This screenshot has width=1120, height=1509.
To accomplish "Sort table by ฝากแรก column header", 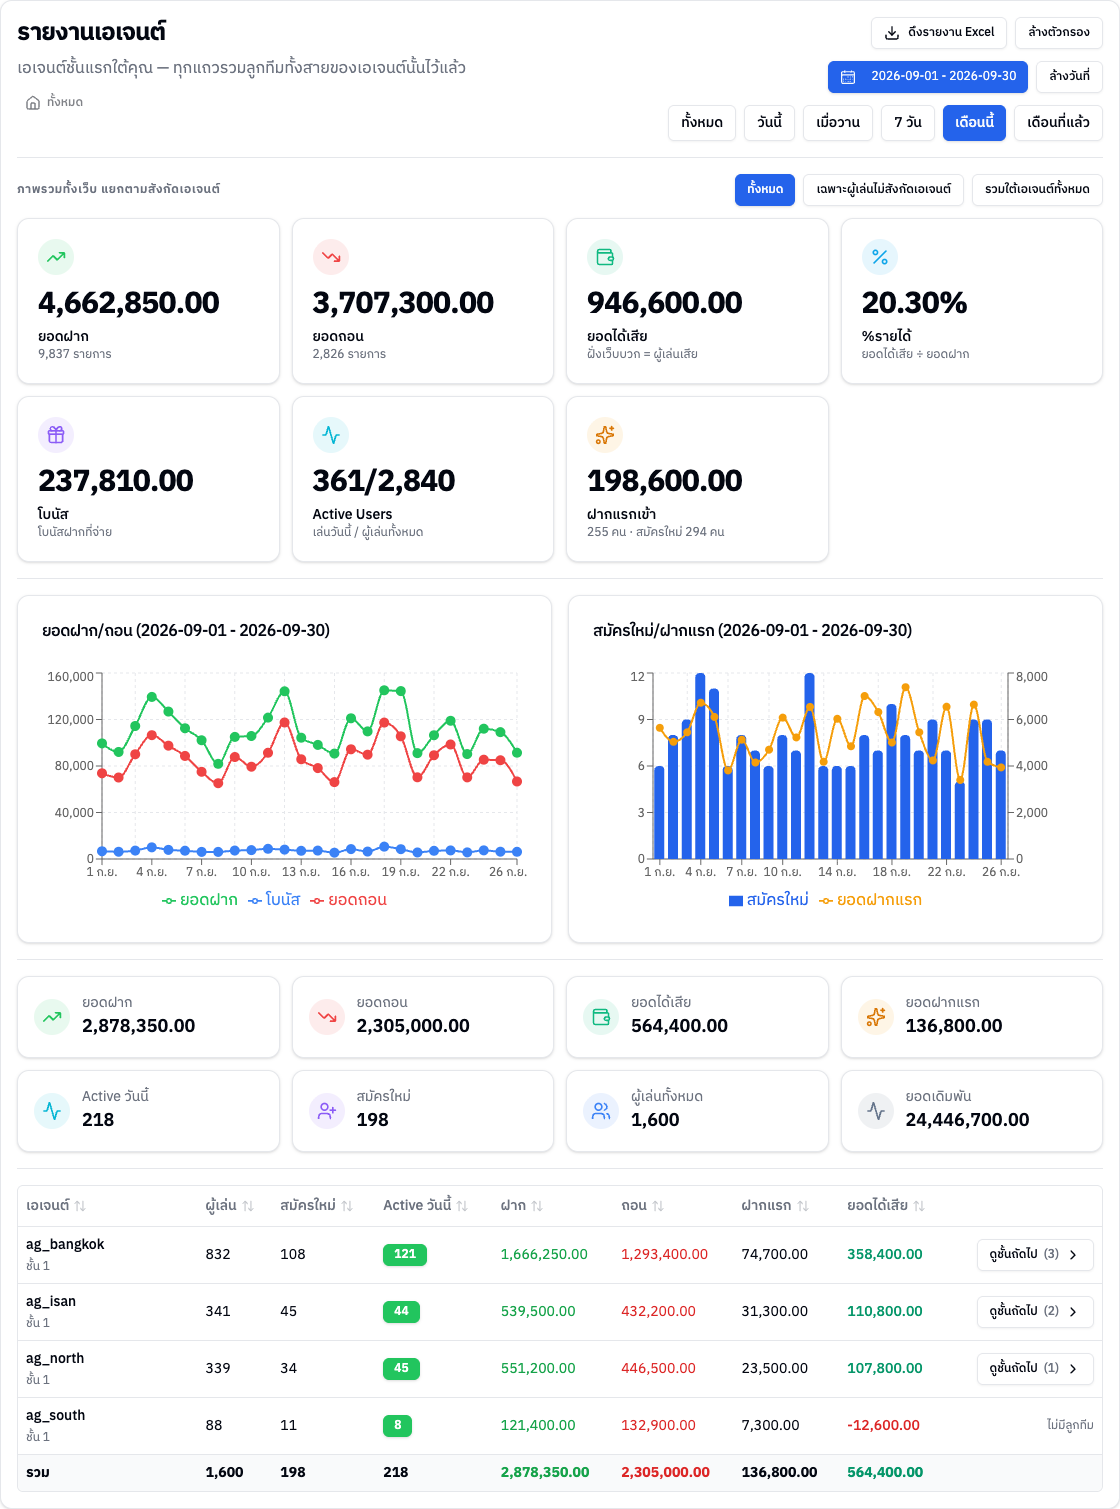I will tap(775, 1206).
